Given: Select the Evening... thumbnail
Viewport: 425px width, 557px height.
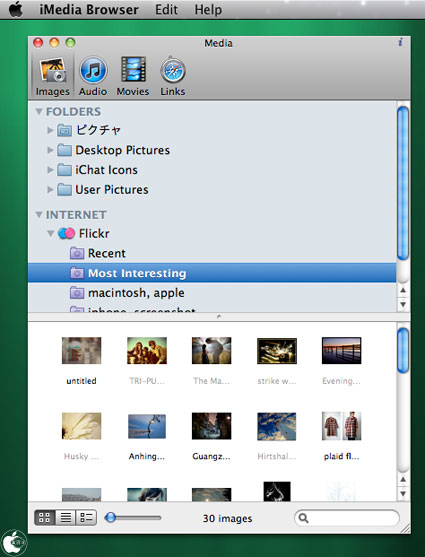Looking at the screenshot, I should coord(341,351).
